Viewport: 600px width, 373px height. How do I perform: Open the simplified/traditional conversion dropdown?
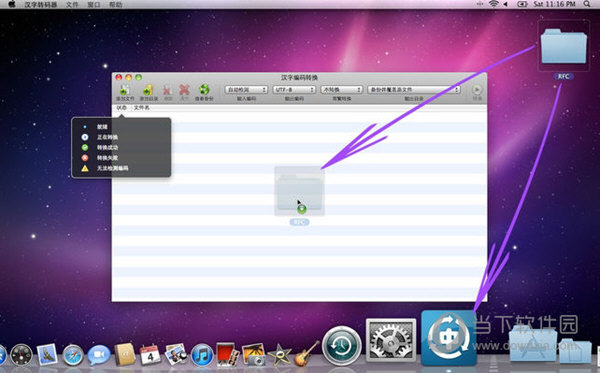[341, 90]
